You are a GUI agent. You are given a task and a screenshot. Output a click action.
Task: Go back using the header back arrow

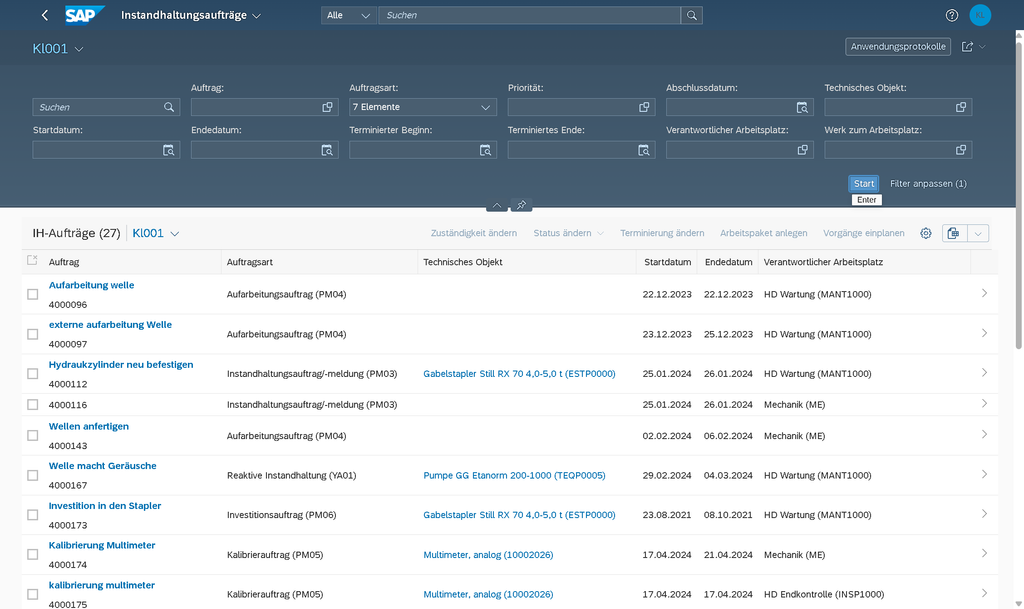point(44,15)
